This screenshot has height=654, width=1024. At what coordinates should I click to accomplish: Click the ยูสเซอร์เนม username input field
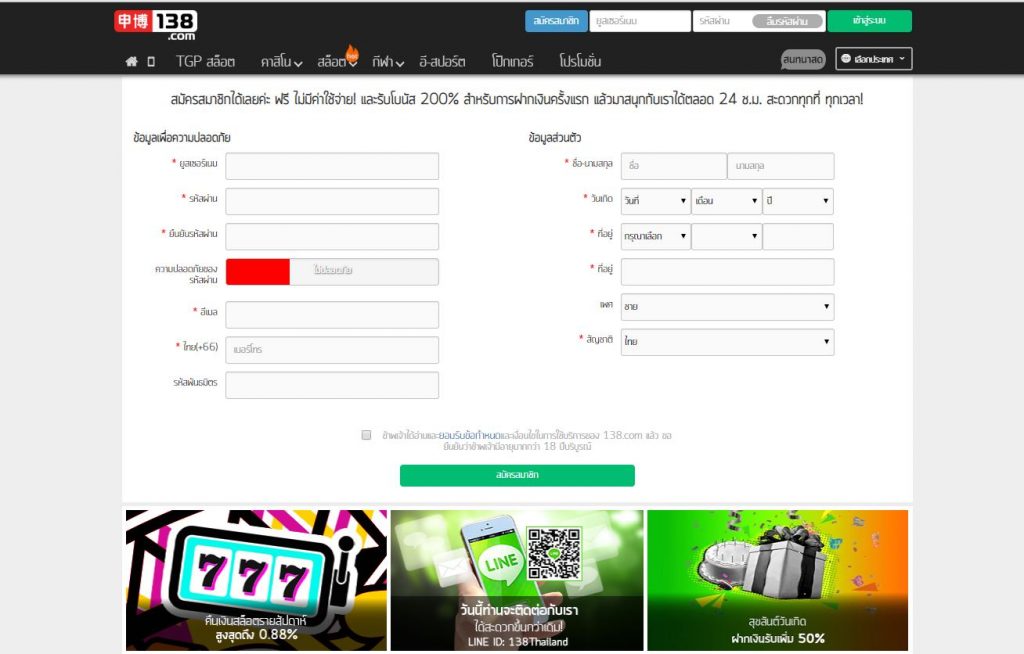click(x=332, y=166)
